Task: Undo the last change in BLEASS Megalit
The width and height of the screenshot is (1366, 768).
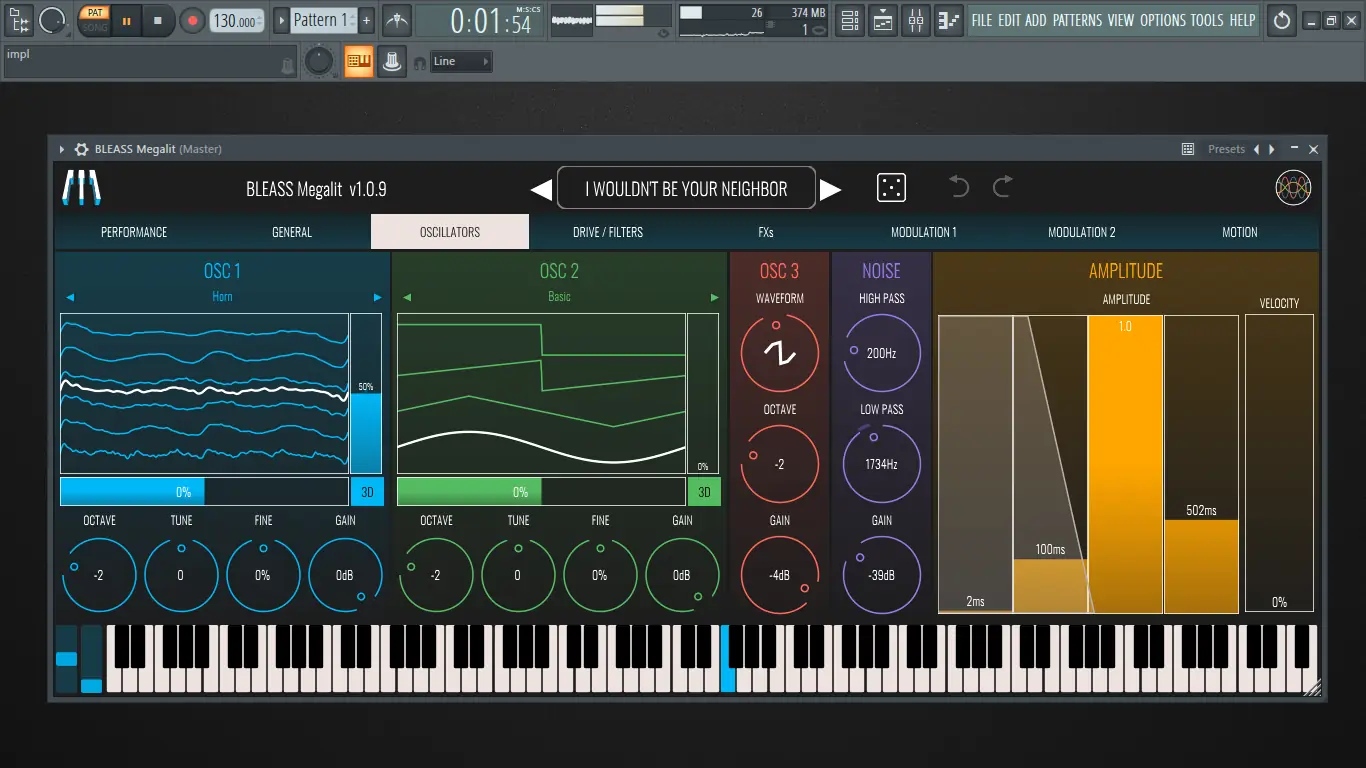Action: coord(959,187)
